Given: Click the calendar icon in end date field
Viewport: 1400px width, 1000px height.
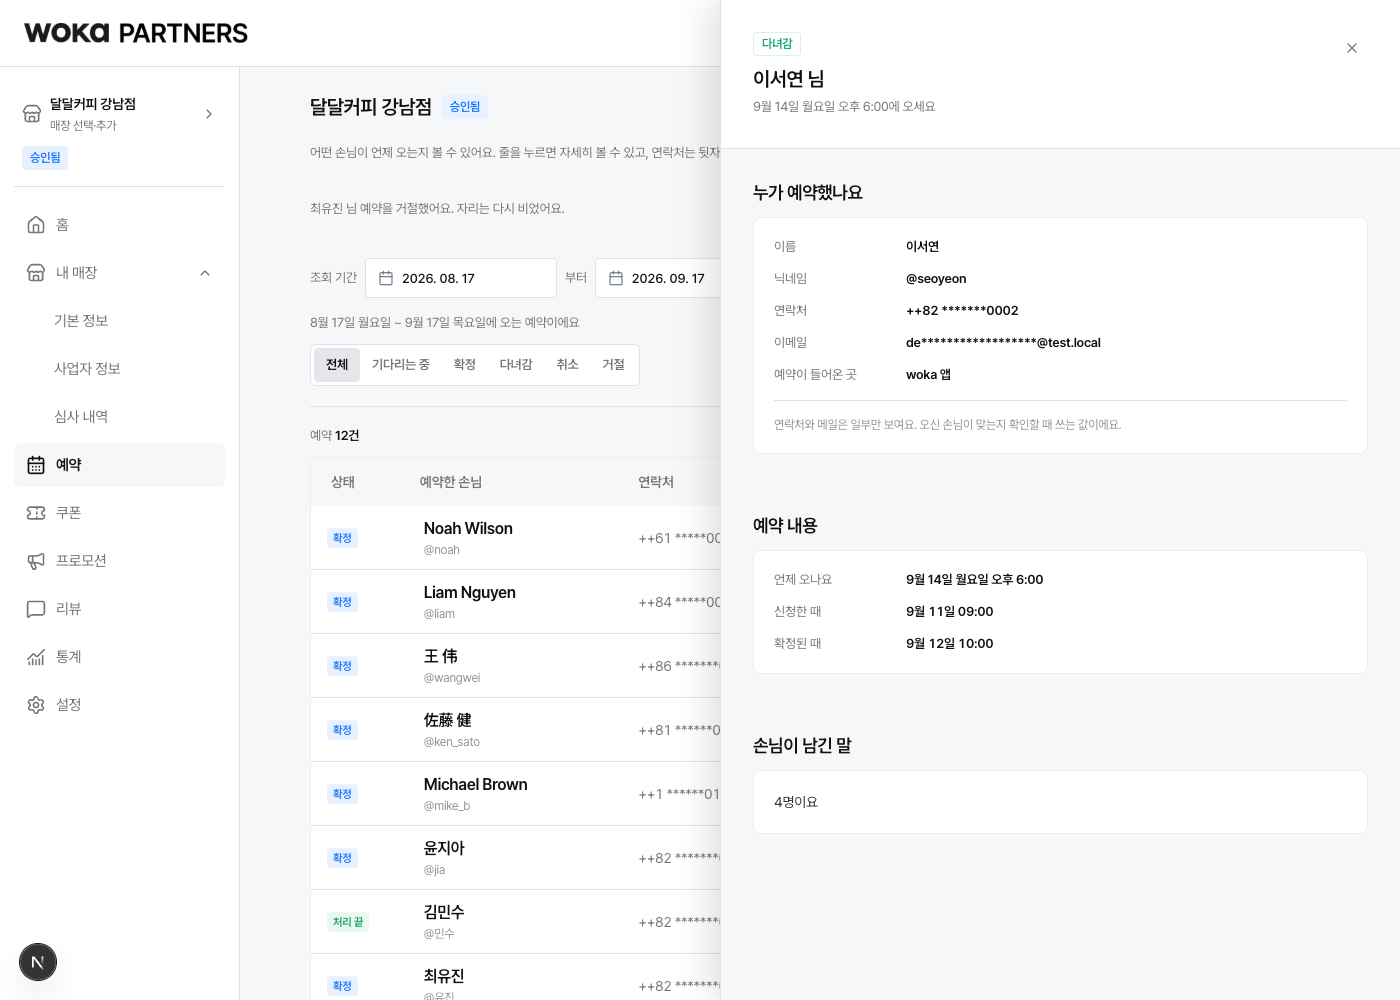Looking at the screenshot, I should (x=616, y=278).
